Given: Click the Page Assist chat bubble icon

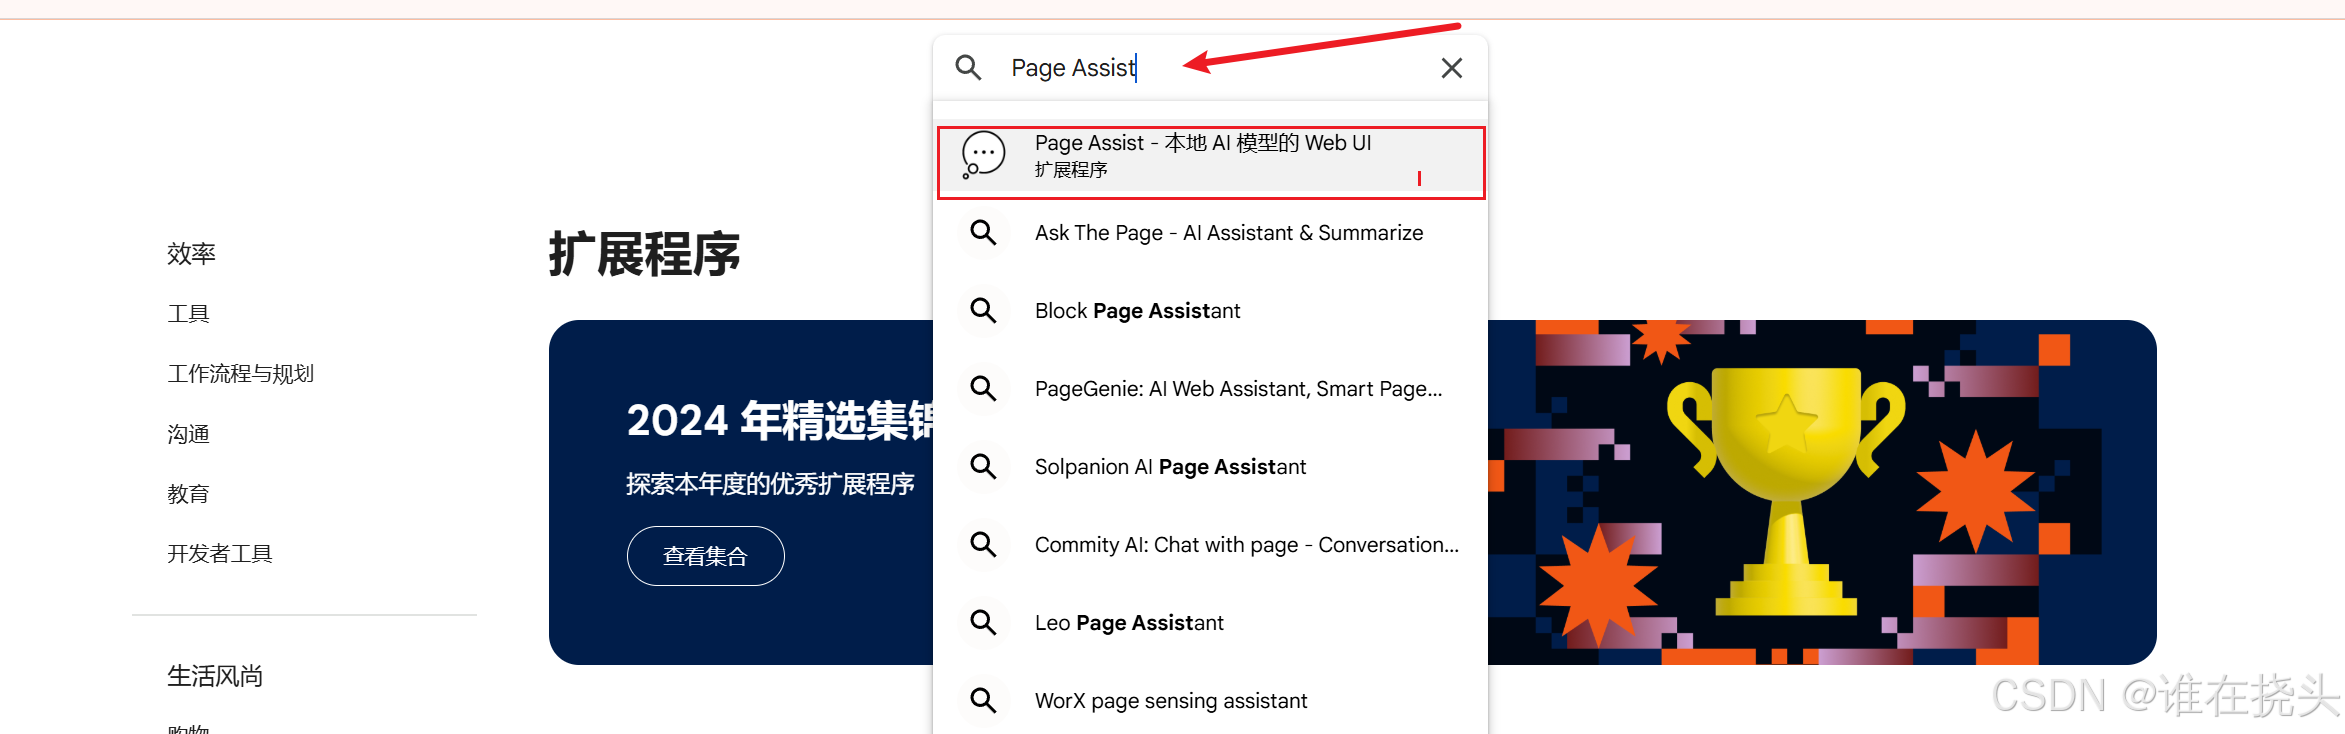Looking at the screenshot, I should [x=983, y=155].
